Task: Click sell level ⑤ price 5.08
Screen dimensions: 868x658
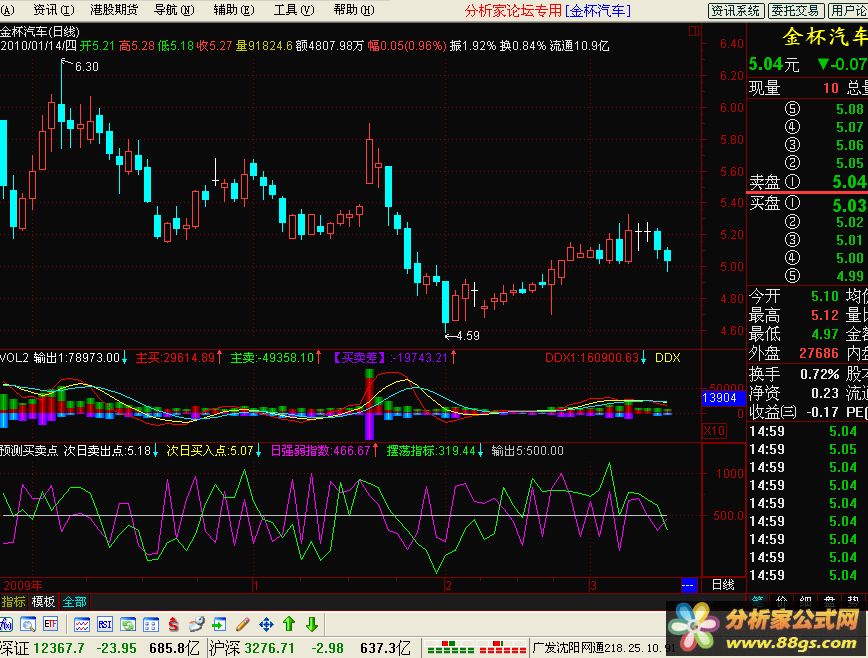Action: [x=850, y=109]
